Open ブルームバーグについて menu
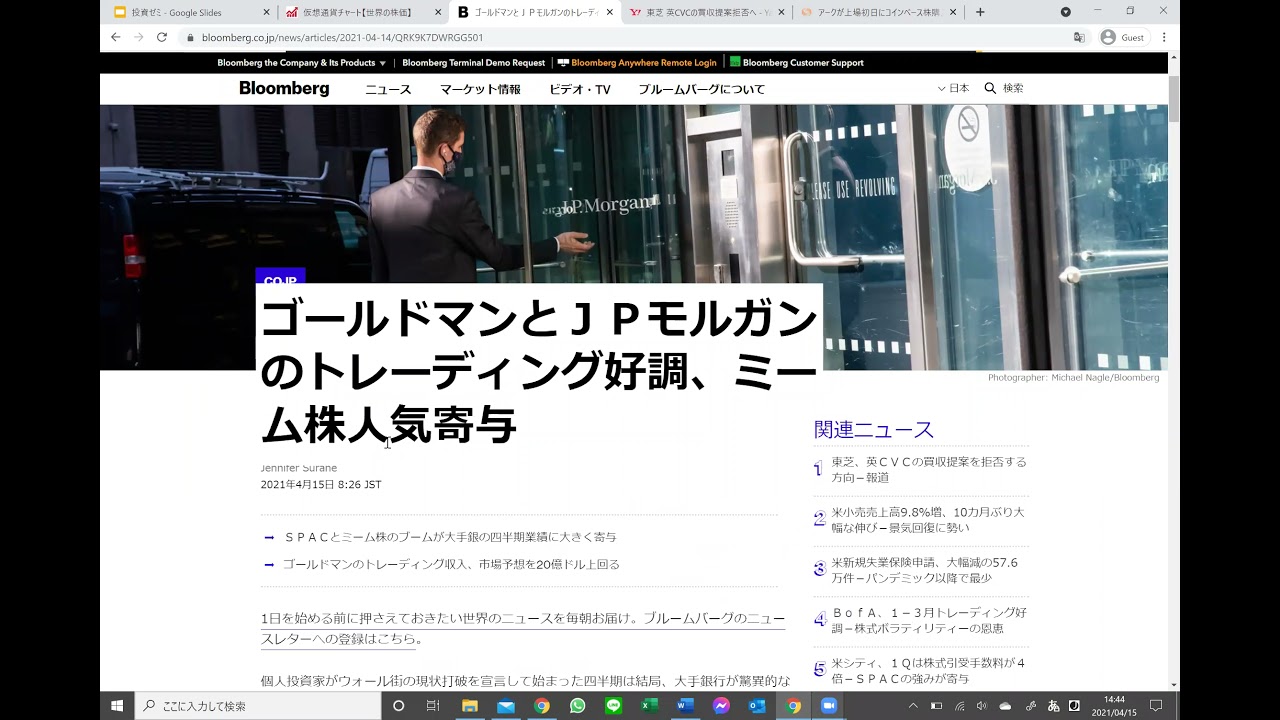The image size is (1280, 720). (701, 89)
